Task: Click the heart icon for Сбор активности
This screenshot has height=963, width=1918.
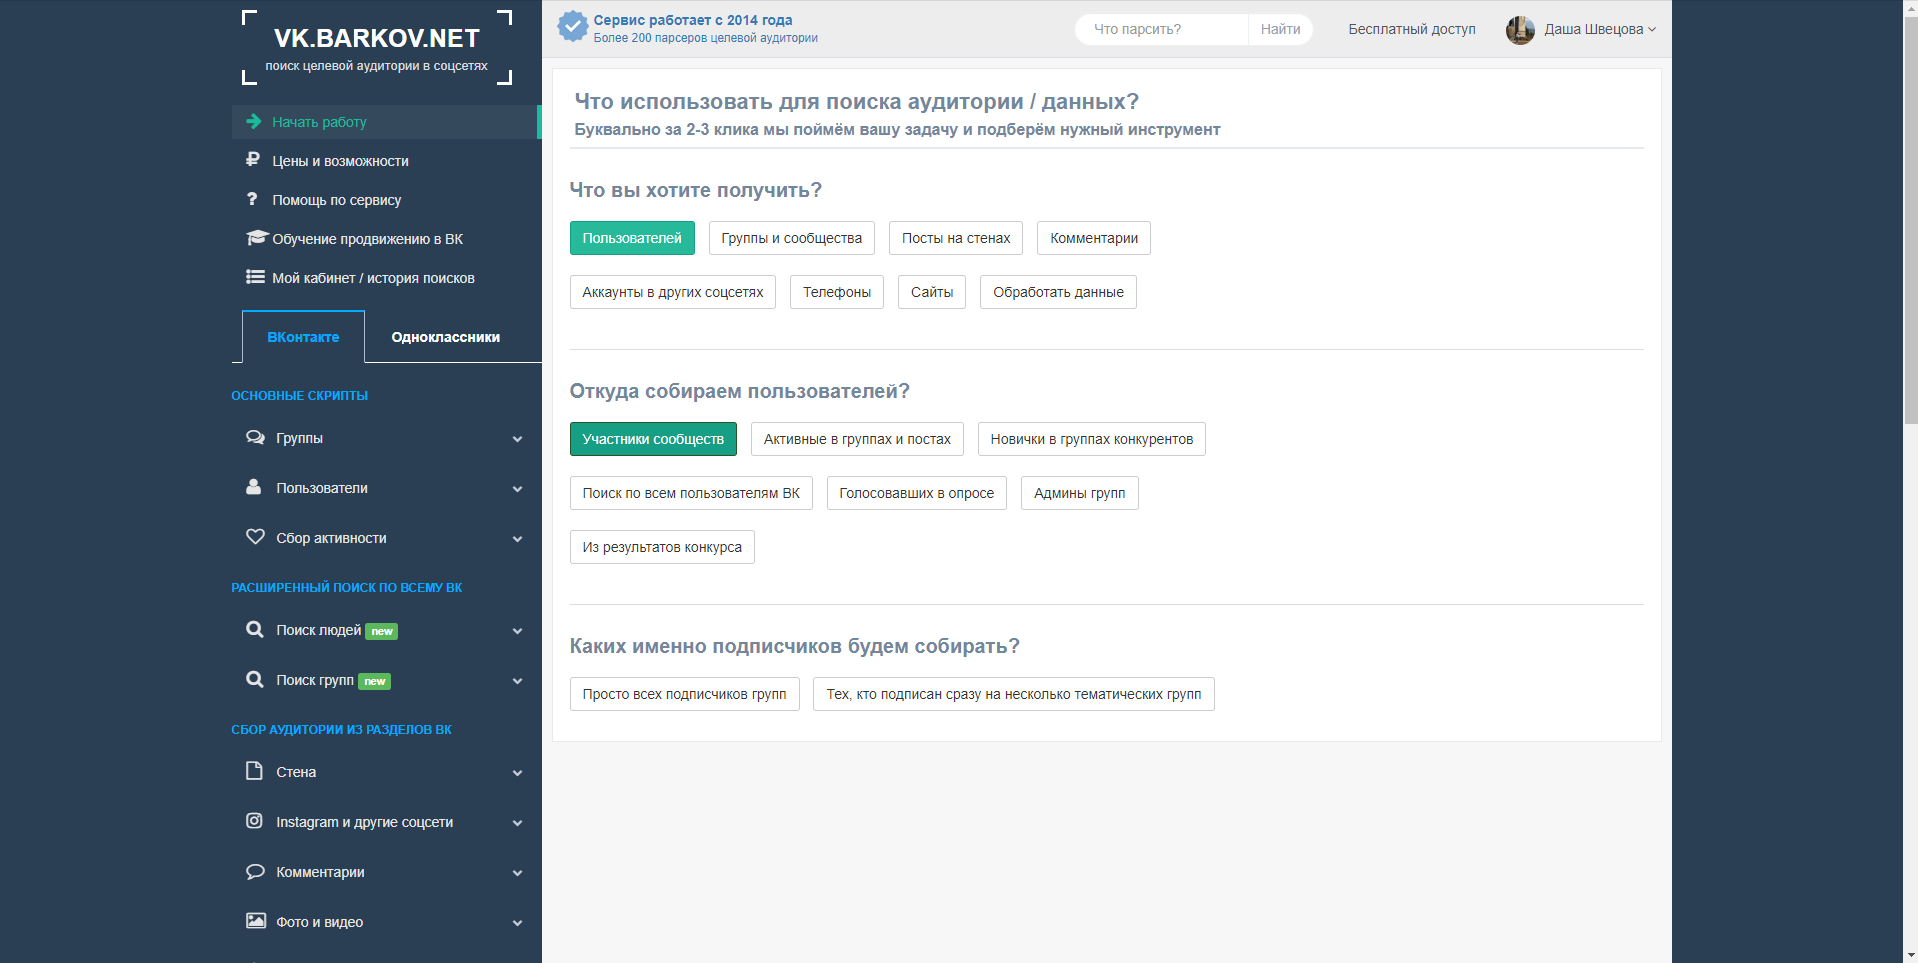Action: tap(255, 537)
